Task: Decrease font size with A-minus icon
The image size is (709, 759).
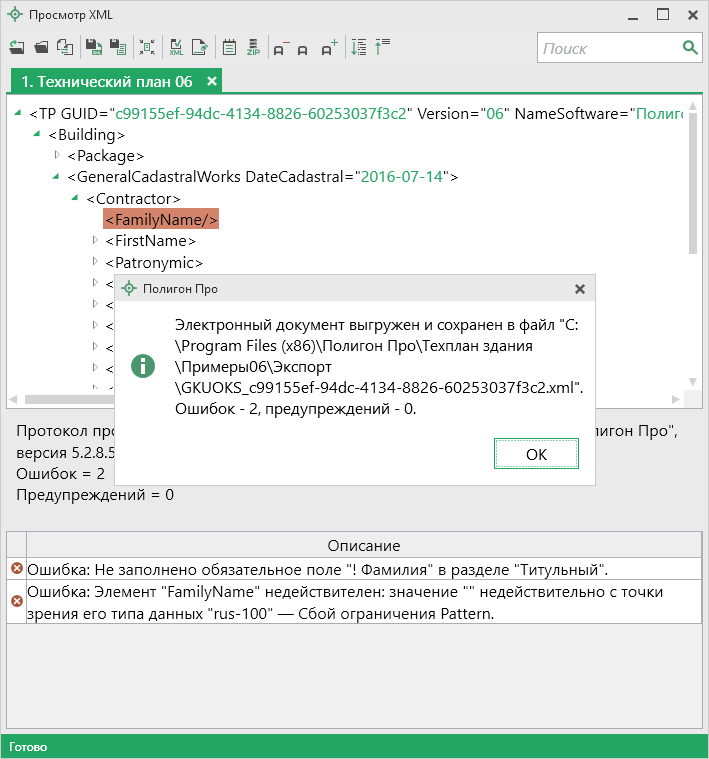Action: point(280,48)
